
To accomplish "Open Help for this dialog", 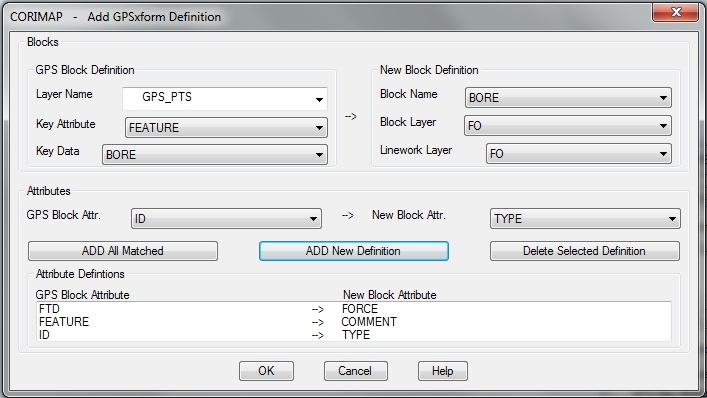I will tap(442, 371).
